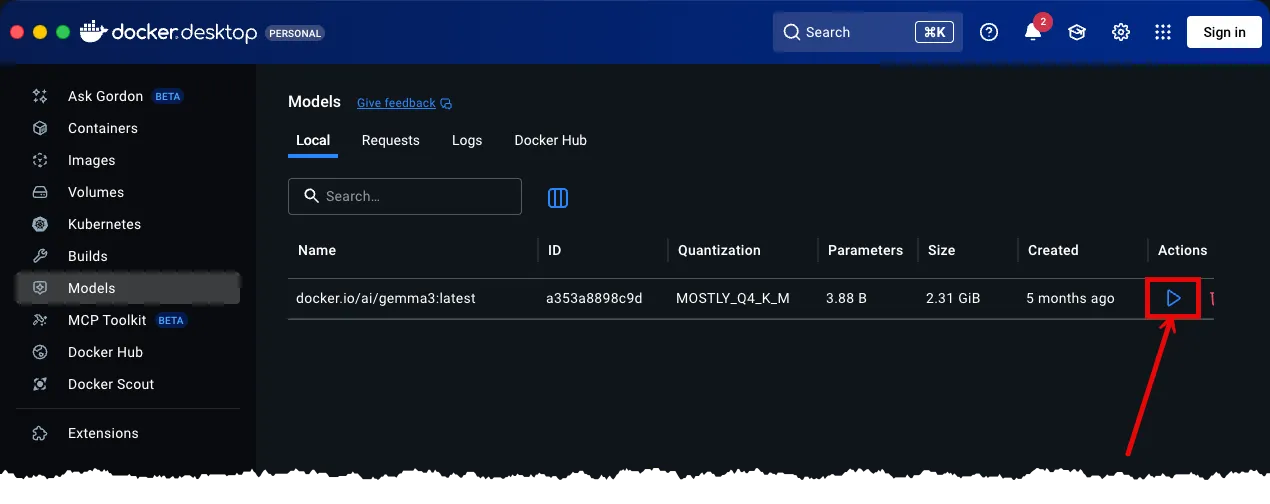Click the Actions column header
The image size is (1270, 504).
pos(1183,250)
